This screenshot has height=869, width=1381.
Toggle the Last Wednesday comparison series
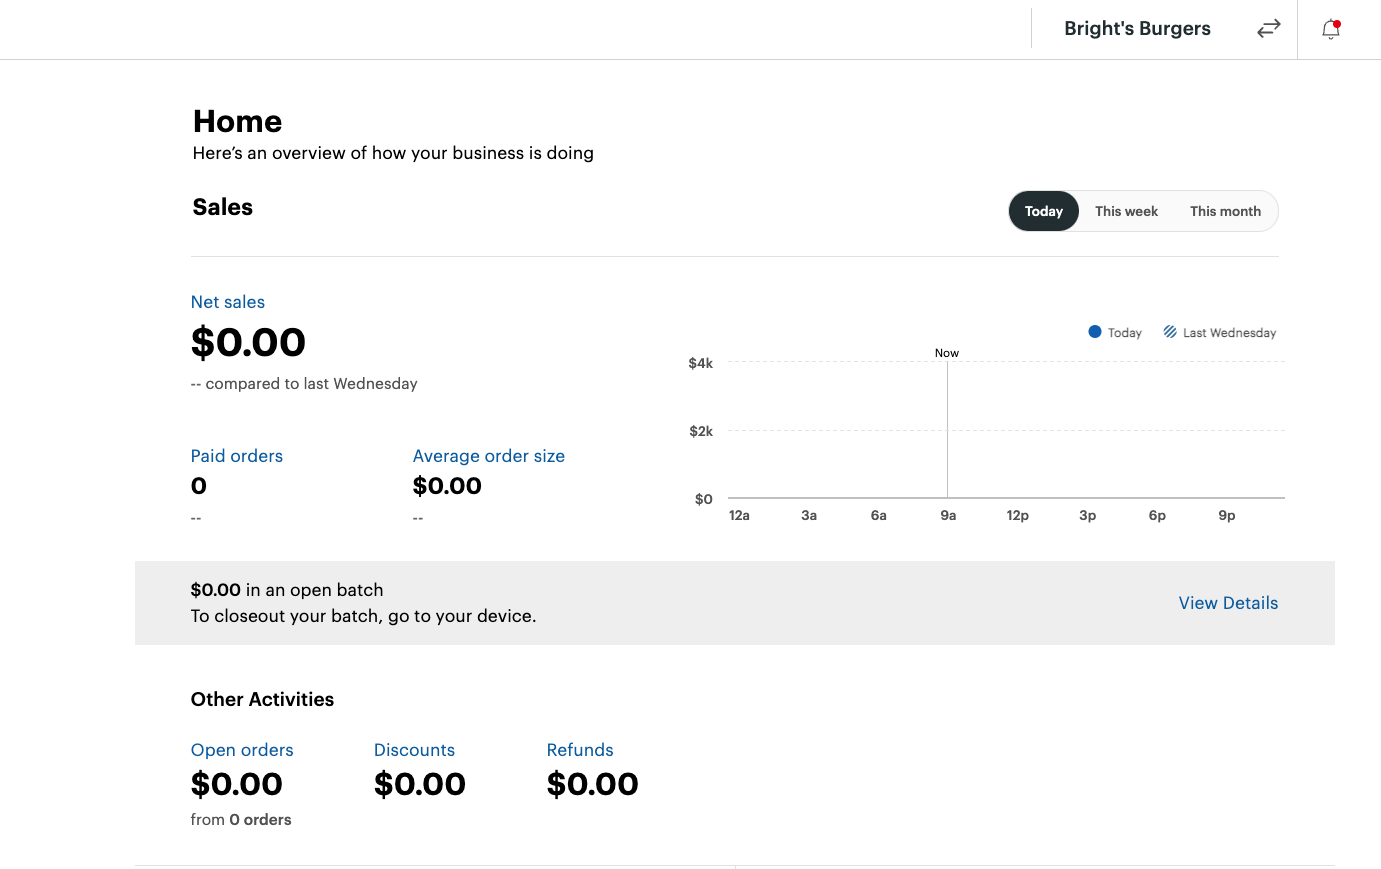click(1220, 332)
